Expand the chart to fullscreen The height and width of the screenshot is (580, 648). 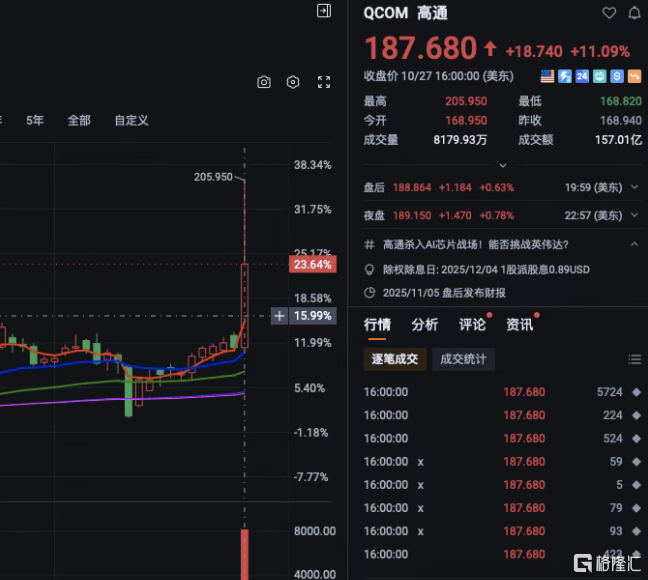(324, 82)
